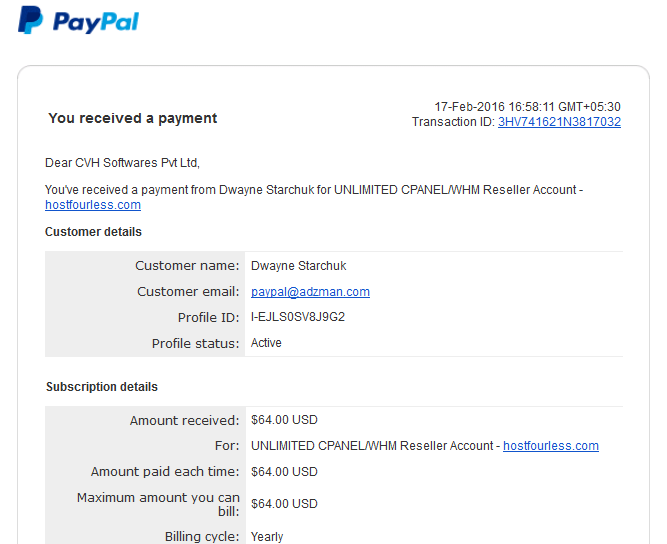Open hostfourless.com link in payment message
This screenshot has height=544, width=667.
pyautogui.click(x=93, y=205)
